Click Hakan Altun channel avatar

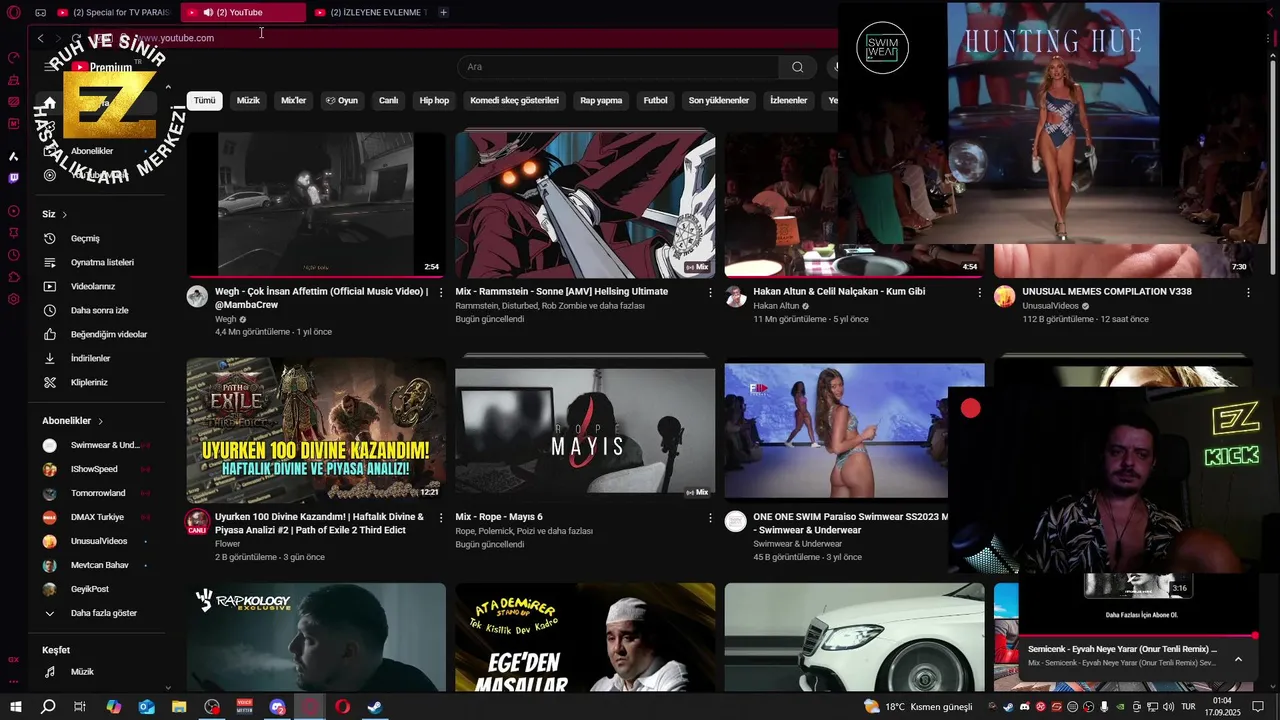(x=735, y=296)
